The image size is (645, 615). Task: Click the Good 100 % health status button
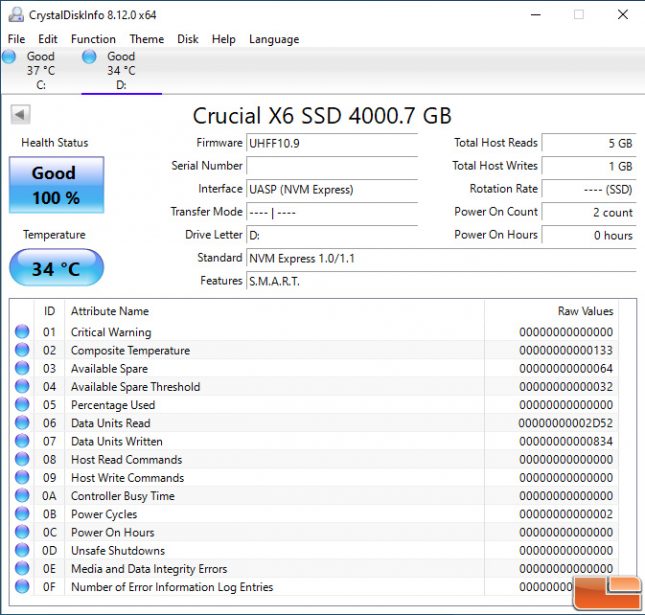pyautogui.click(x=56, y=185)
